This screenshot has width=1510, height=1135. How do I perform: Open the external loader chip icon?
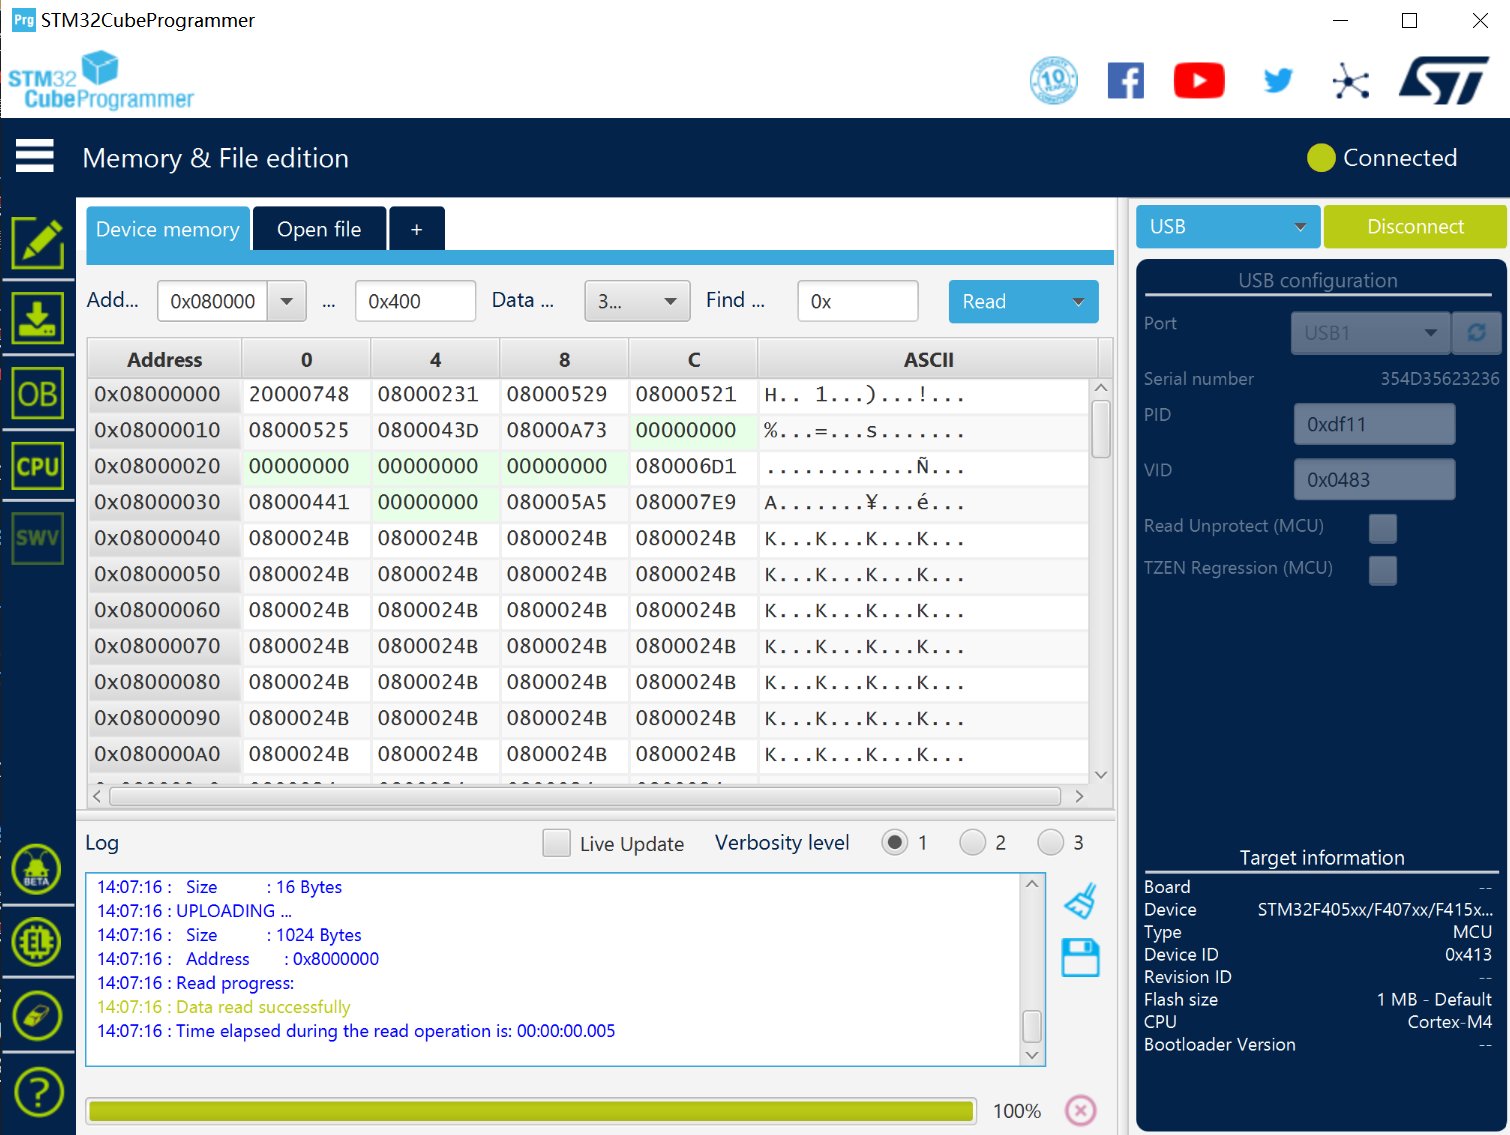tap(37, 942)
